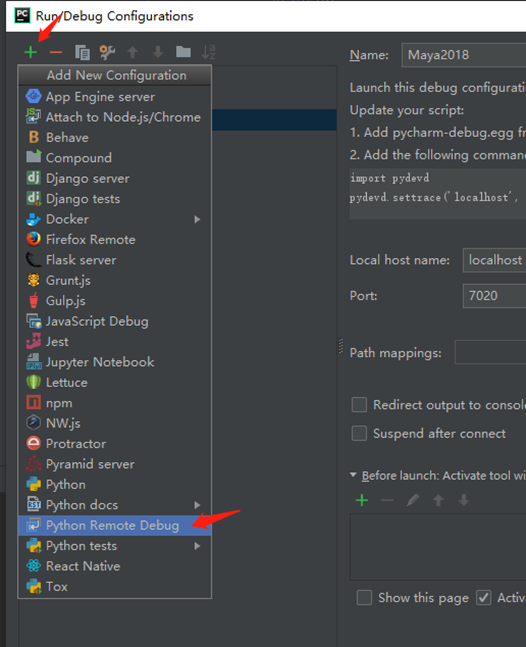This screenshot has height=647, width=526.
Task: Click the Create New Folder icon
Action: tap(183, 52)
